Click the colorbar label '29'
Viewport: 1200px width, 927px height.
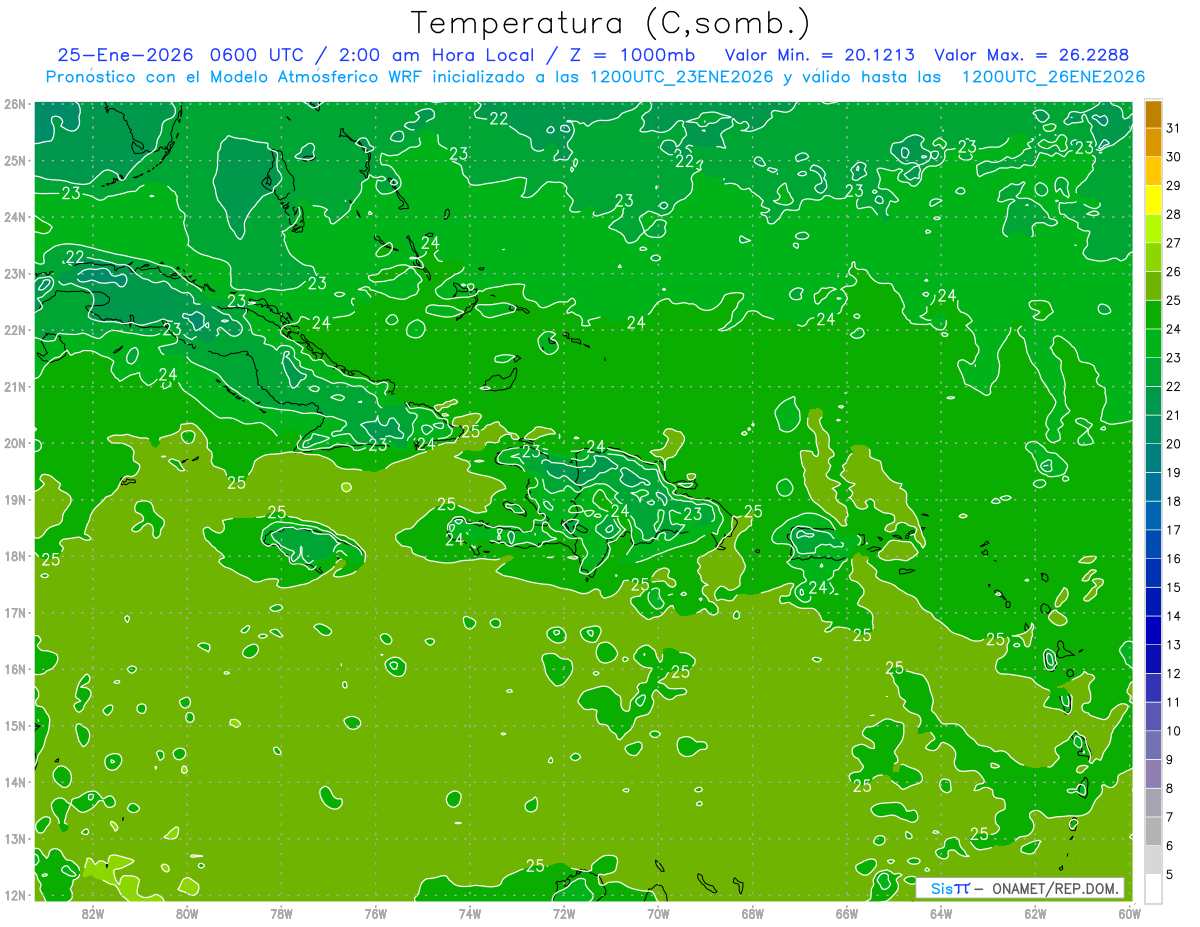1173,185
